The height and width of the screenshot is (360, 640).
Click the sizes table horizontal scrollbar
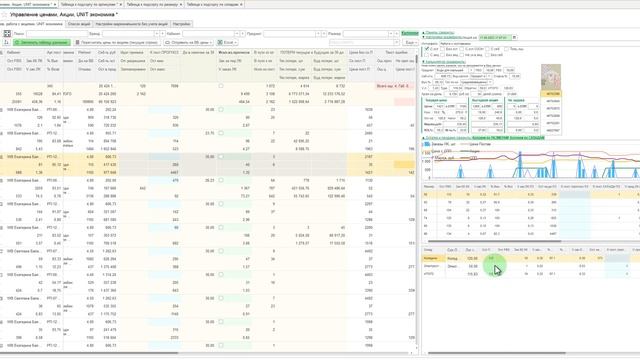[x=494, y=241]
